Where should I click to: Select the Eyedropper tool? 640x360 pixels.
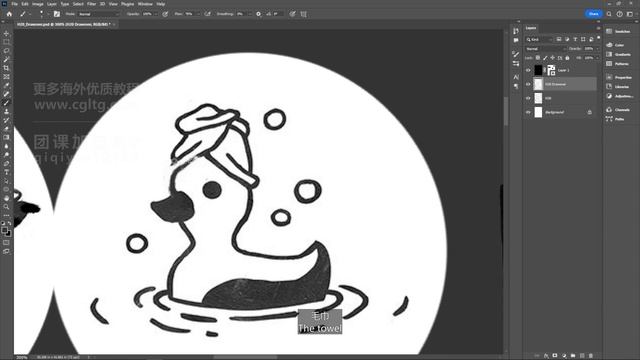(6, 85)
